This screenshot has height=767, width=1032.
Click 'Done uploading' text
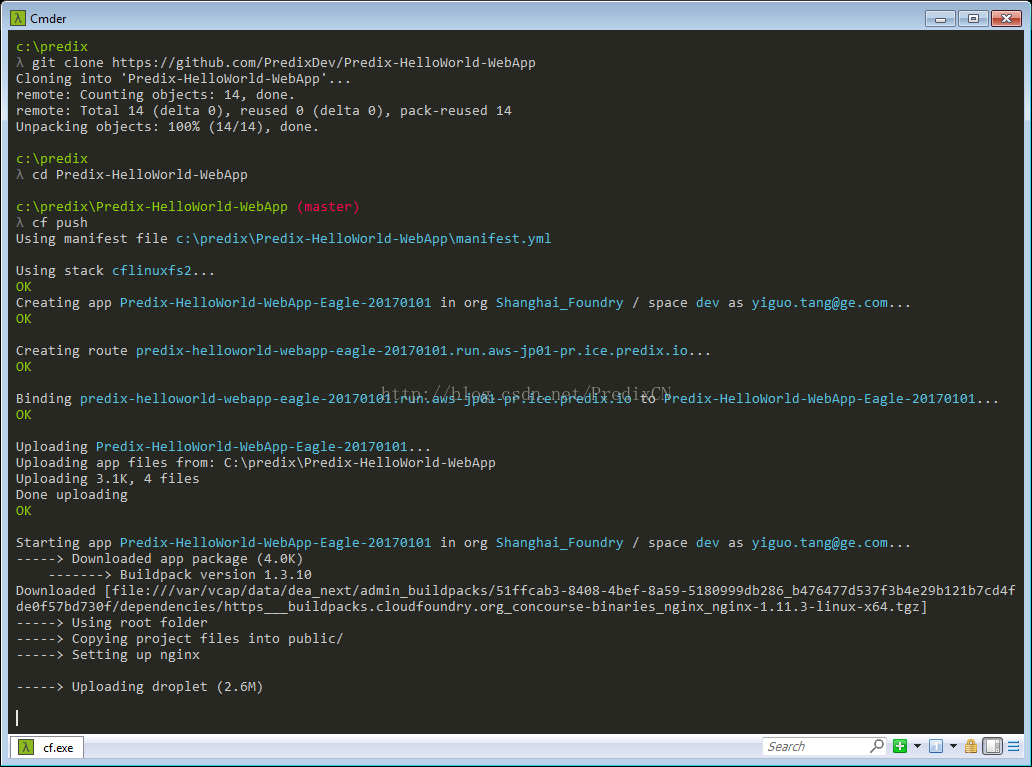pos(72,494)
